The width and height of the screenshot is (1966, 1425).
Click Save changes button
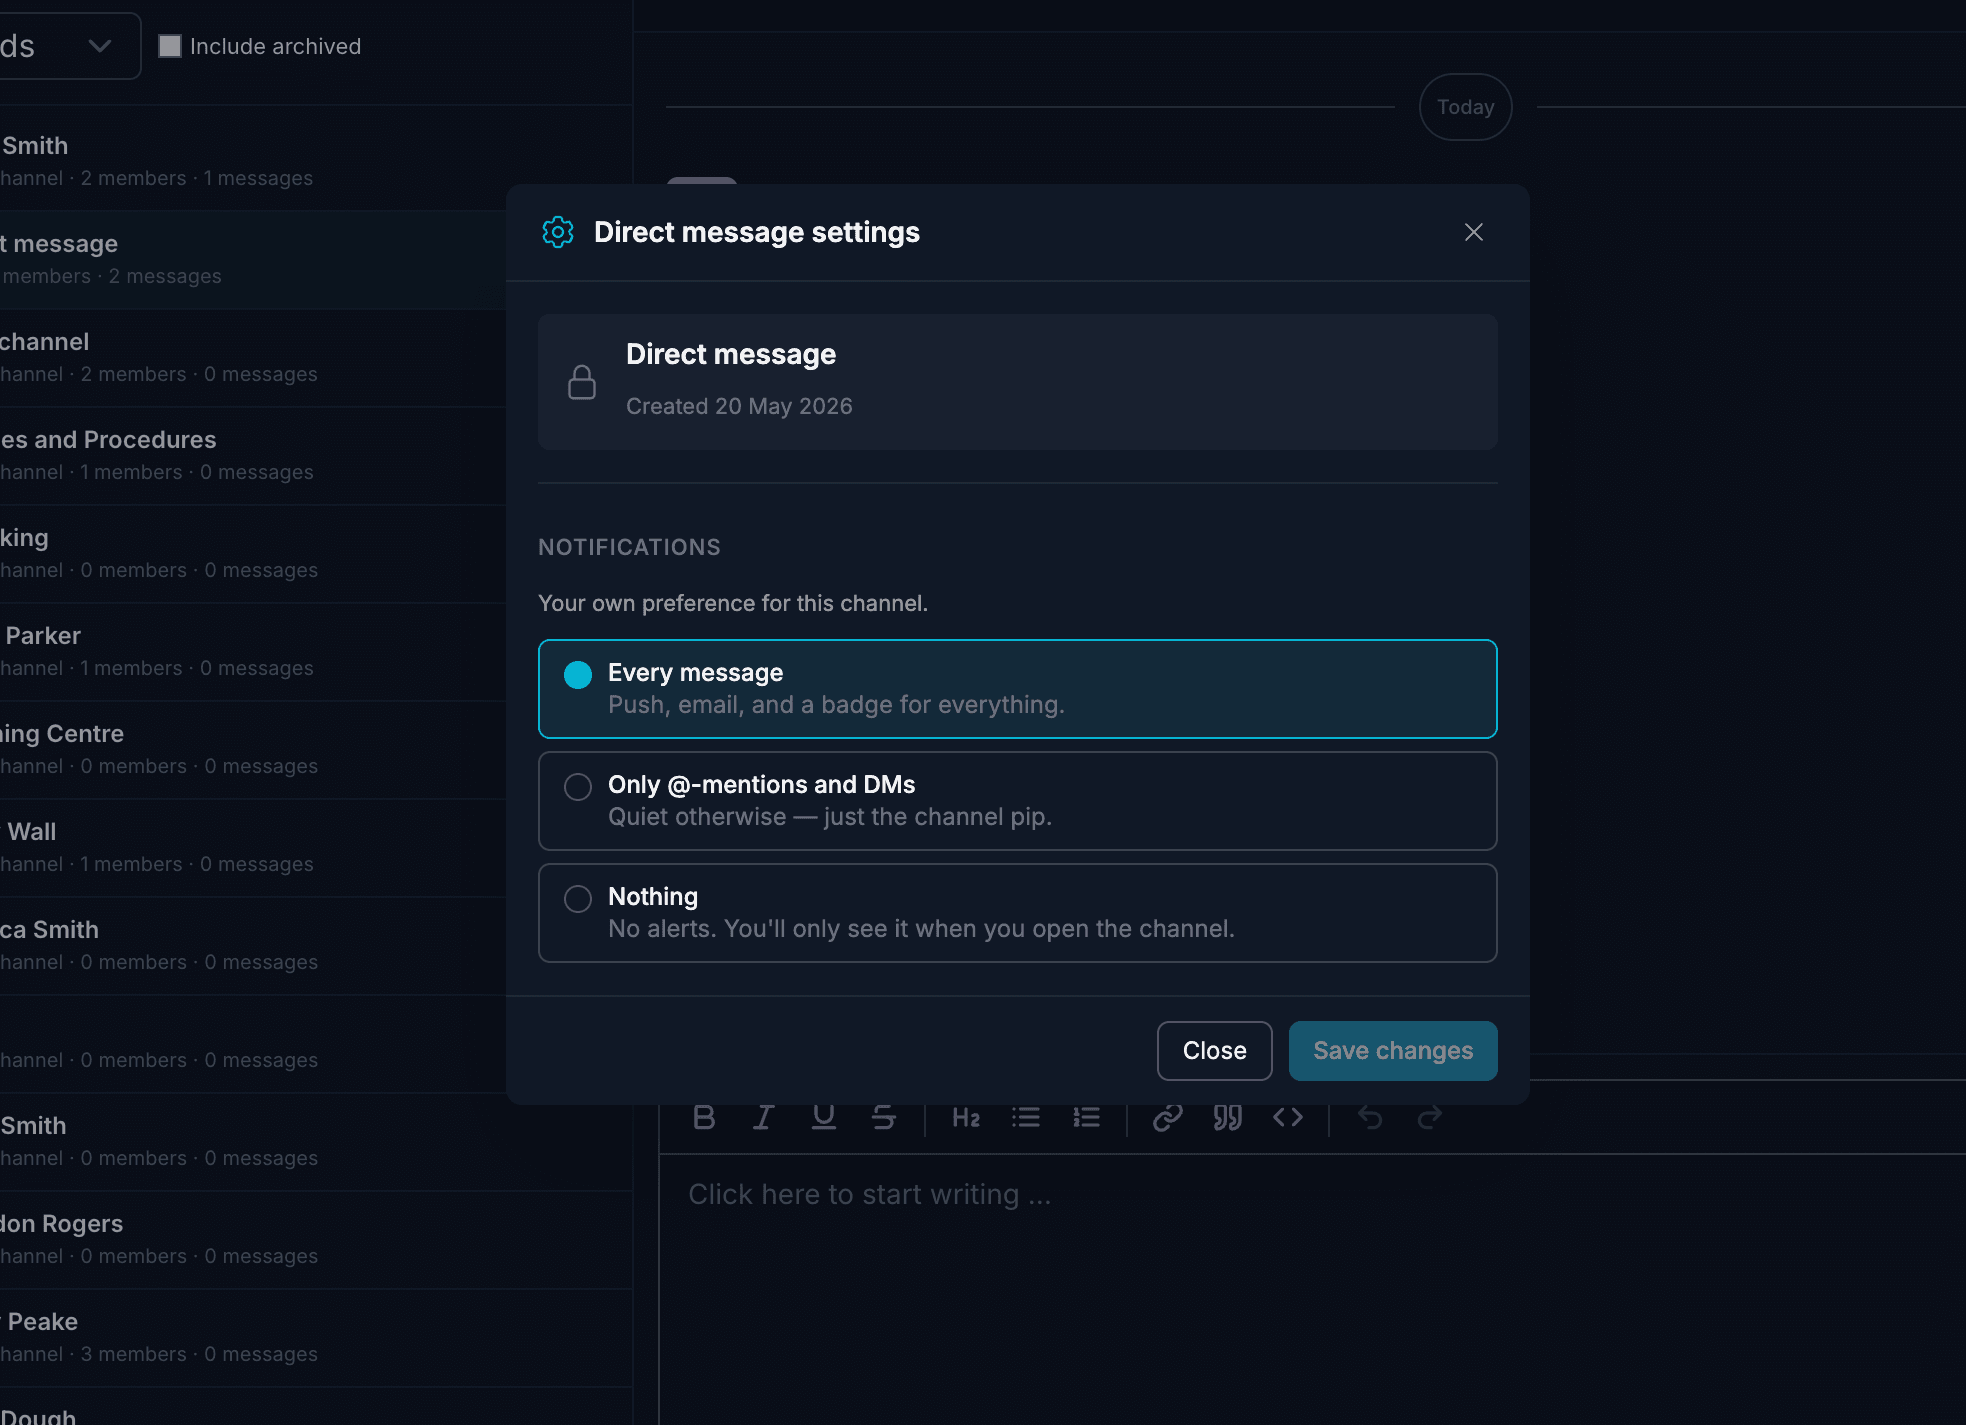(1392, 1051)
